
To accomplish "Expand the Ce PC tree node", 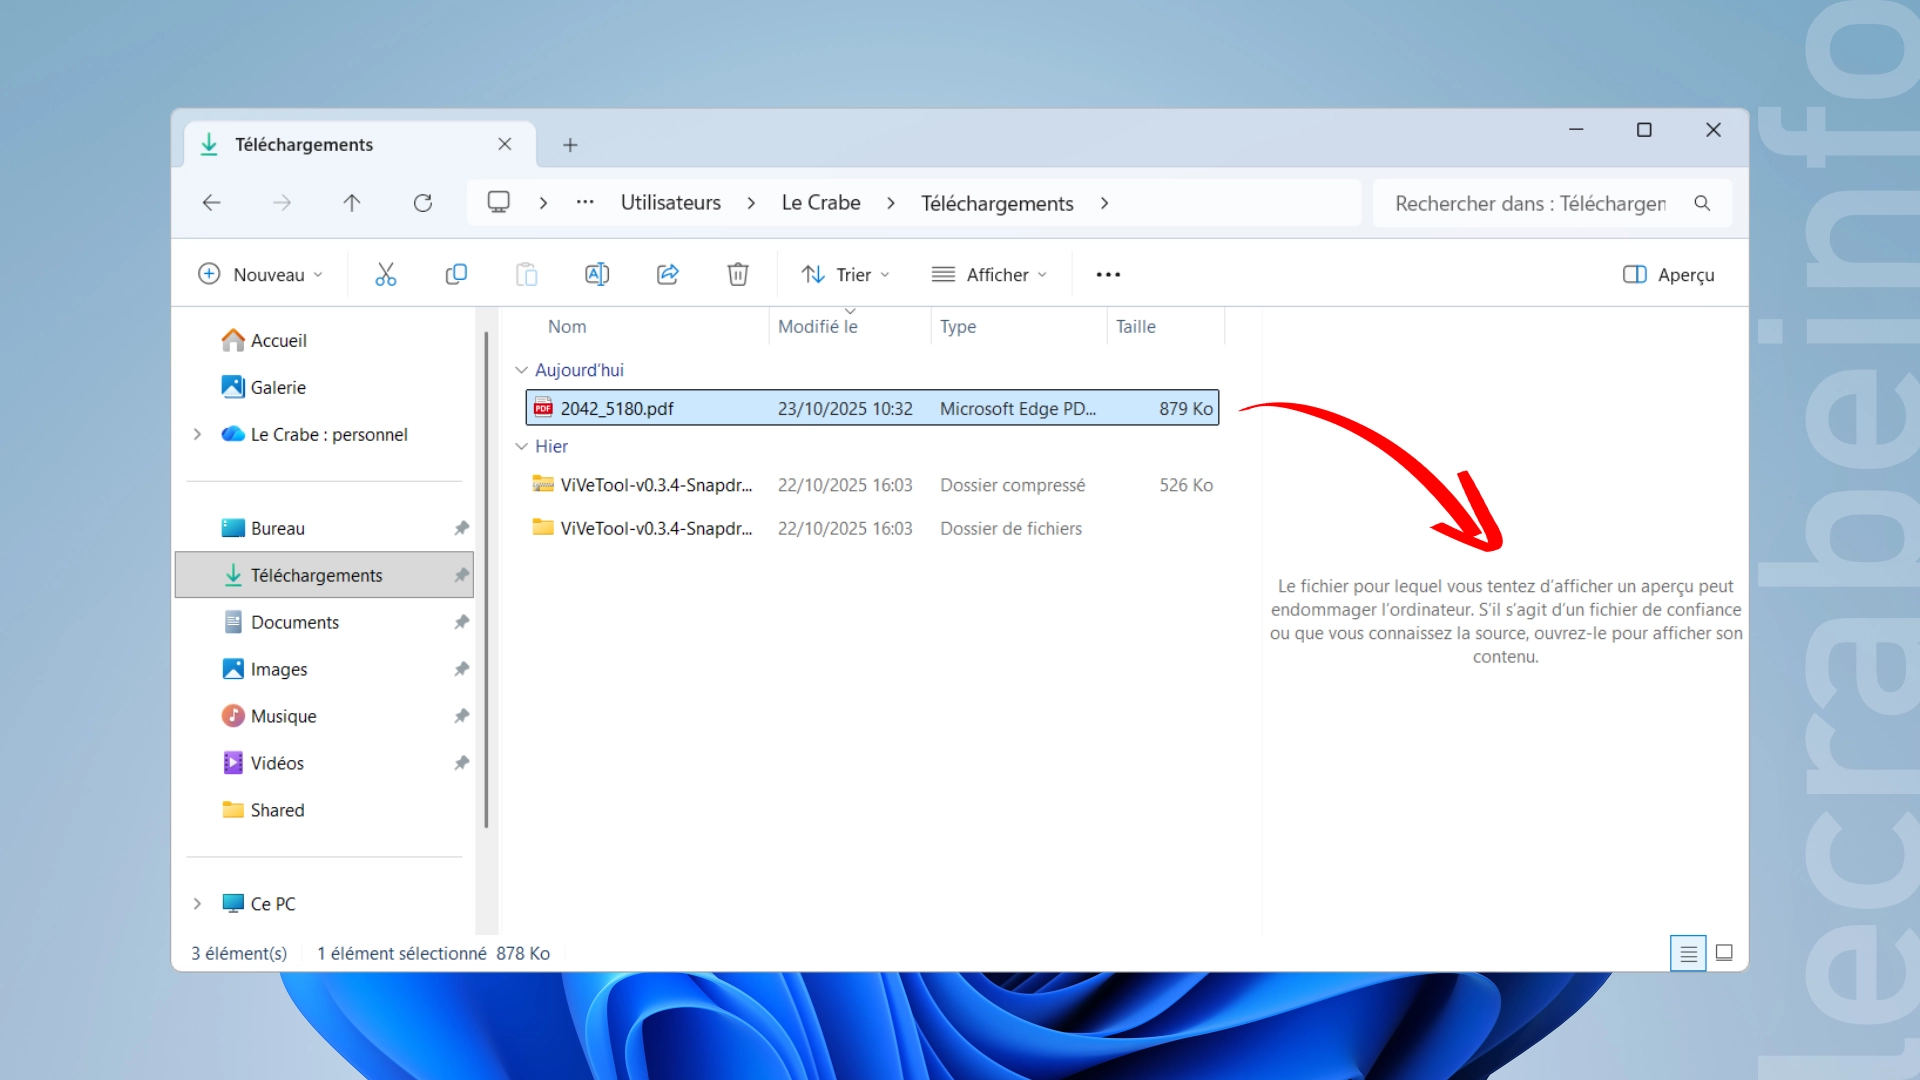I will point(197,903).
